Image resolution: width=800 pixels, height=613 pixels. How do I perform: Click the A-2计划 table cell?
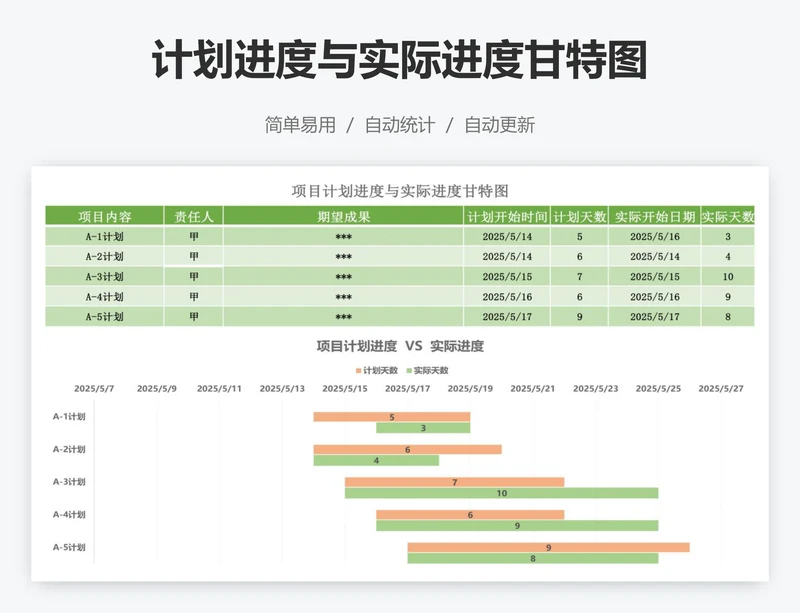(105, 256)
